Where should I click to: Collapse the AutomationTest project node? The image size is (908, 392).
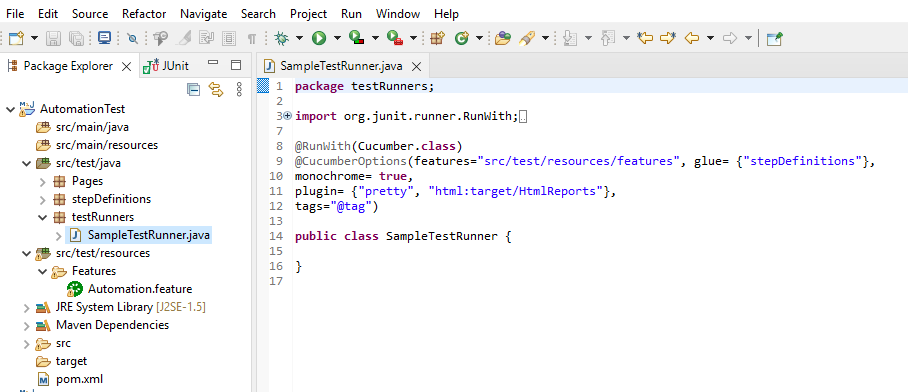pyautogui.click(x=10, y=109)
